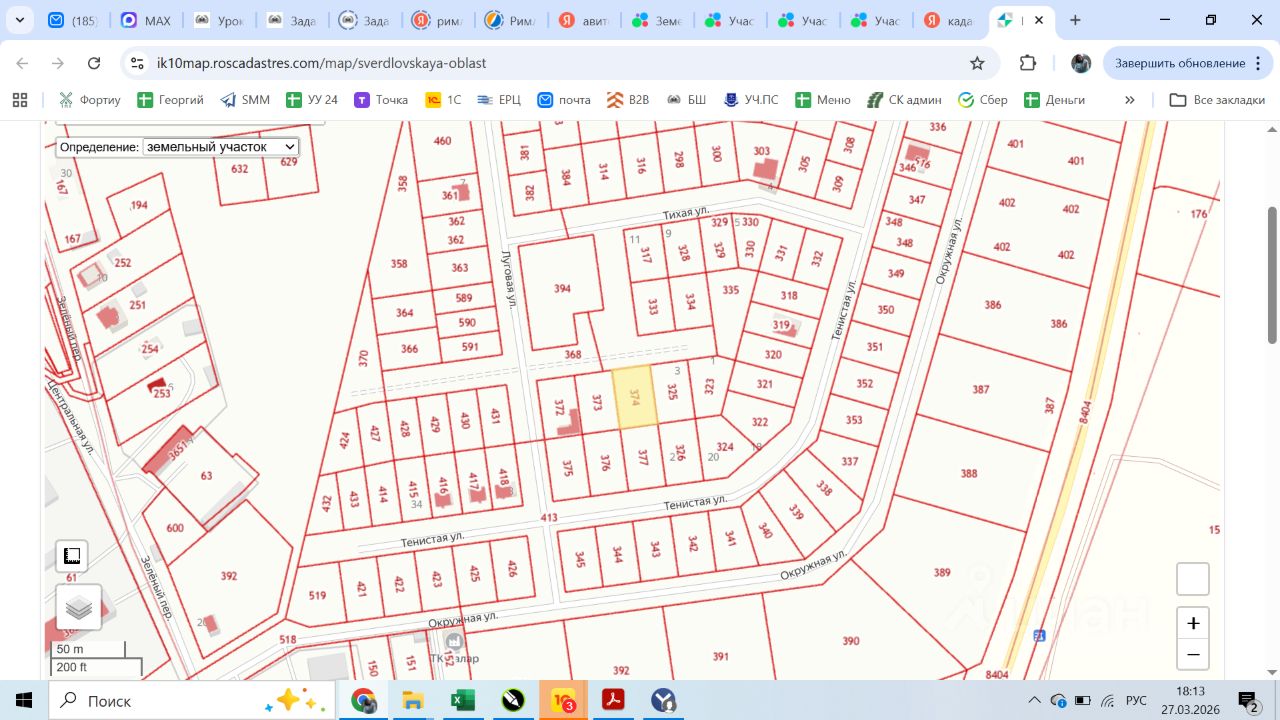Viewport: 1280px width, 720px height.
Task: Open File Explorer from the taskbar
Action: point(413,700)
